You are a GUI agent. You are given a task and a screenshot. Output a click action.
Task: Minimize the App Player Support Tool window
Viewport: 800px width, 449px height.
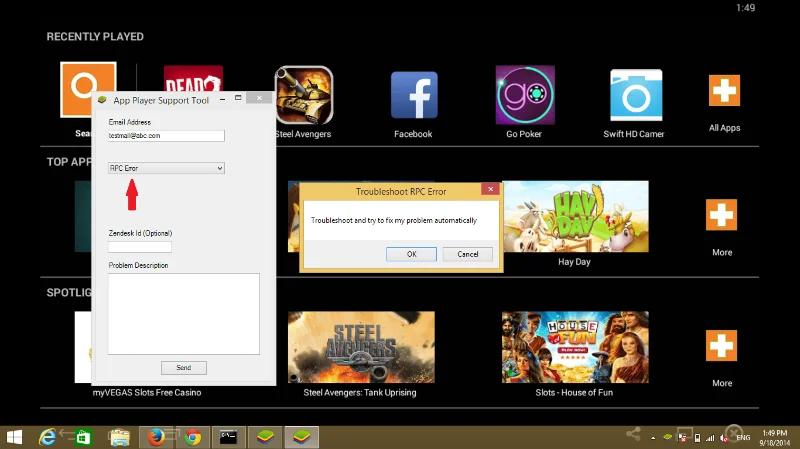222,99
